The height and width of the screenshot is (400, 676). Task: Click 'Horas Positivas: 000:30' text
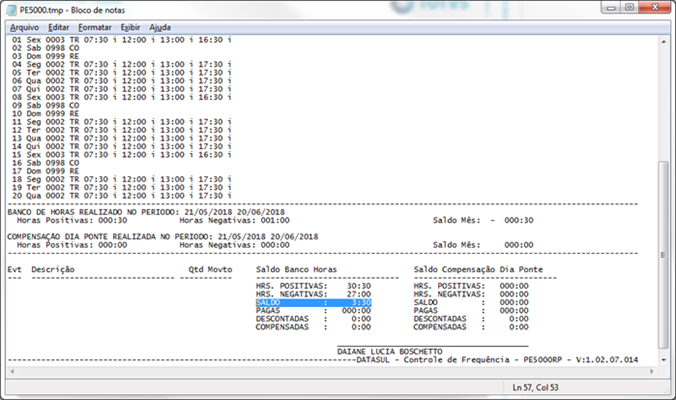[72, 220]
